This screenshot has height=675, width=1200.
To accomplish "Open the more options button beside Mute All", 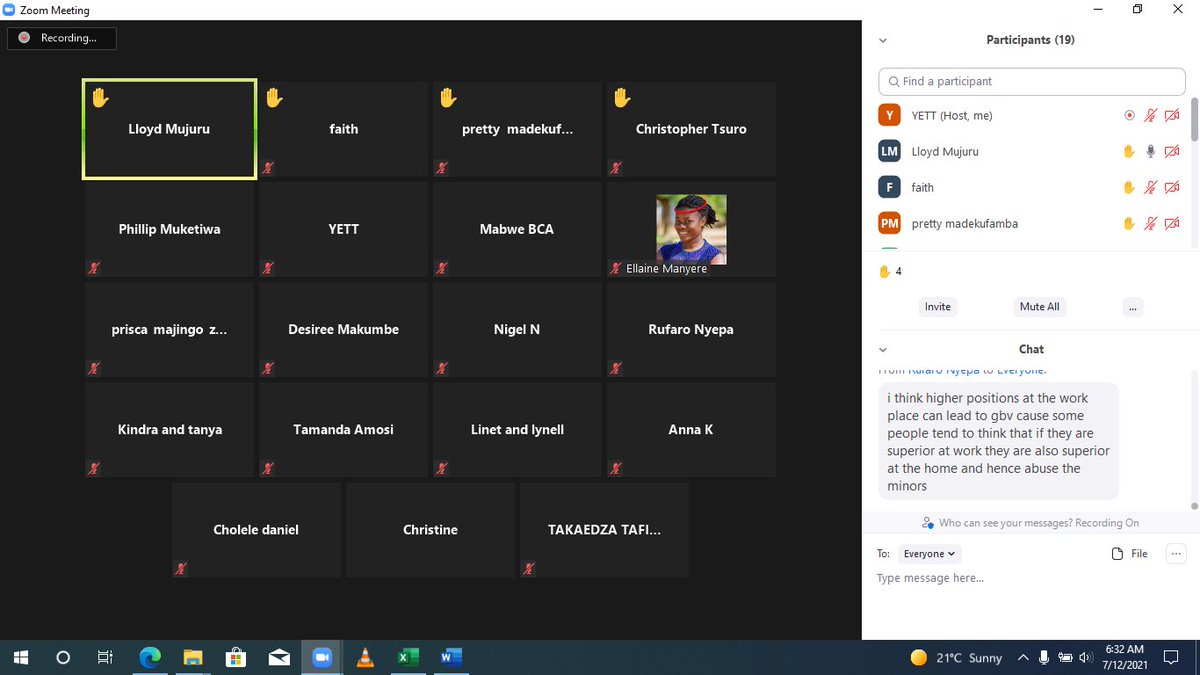I will (1132, 307).
